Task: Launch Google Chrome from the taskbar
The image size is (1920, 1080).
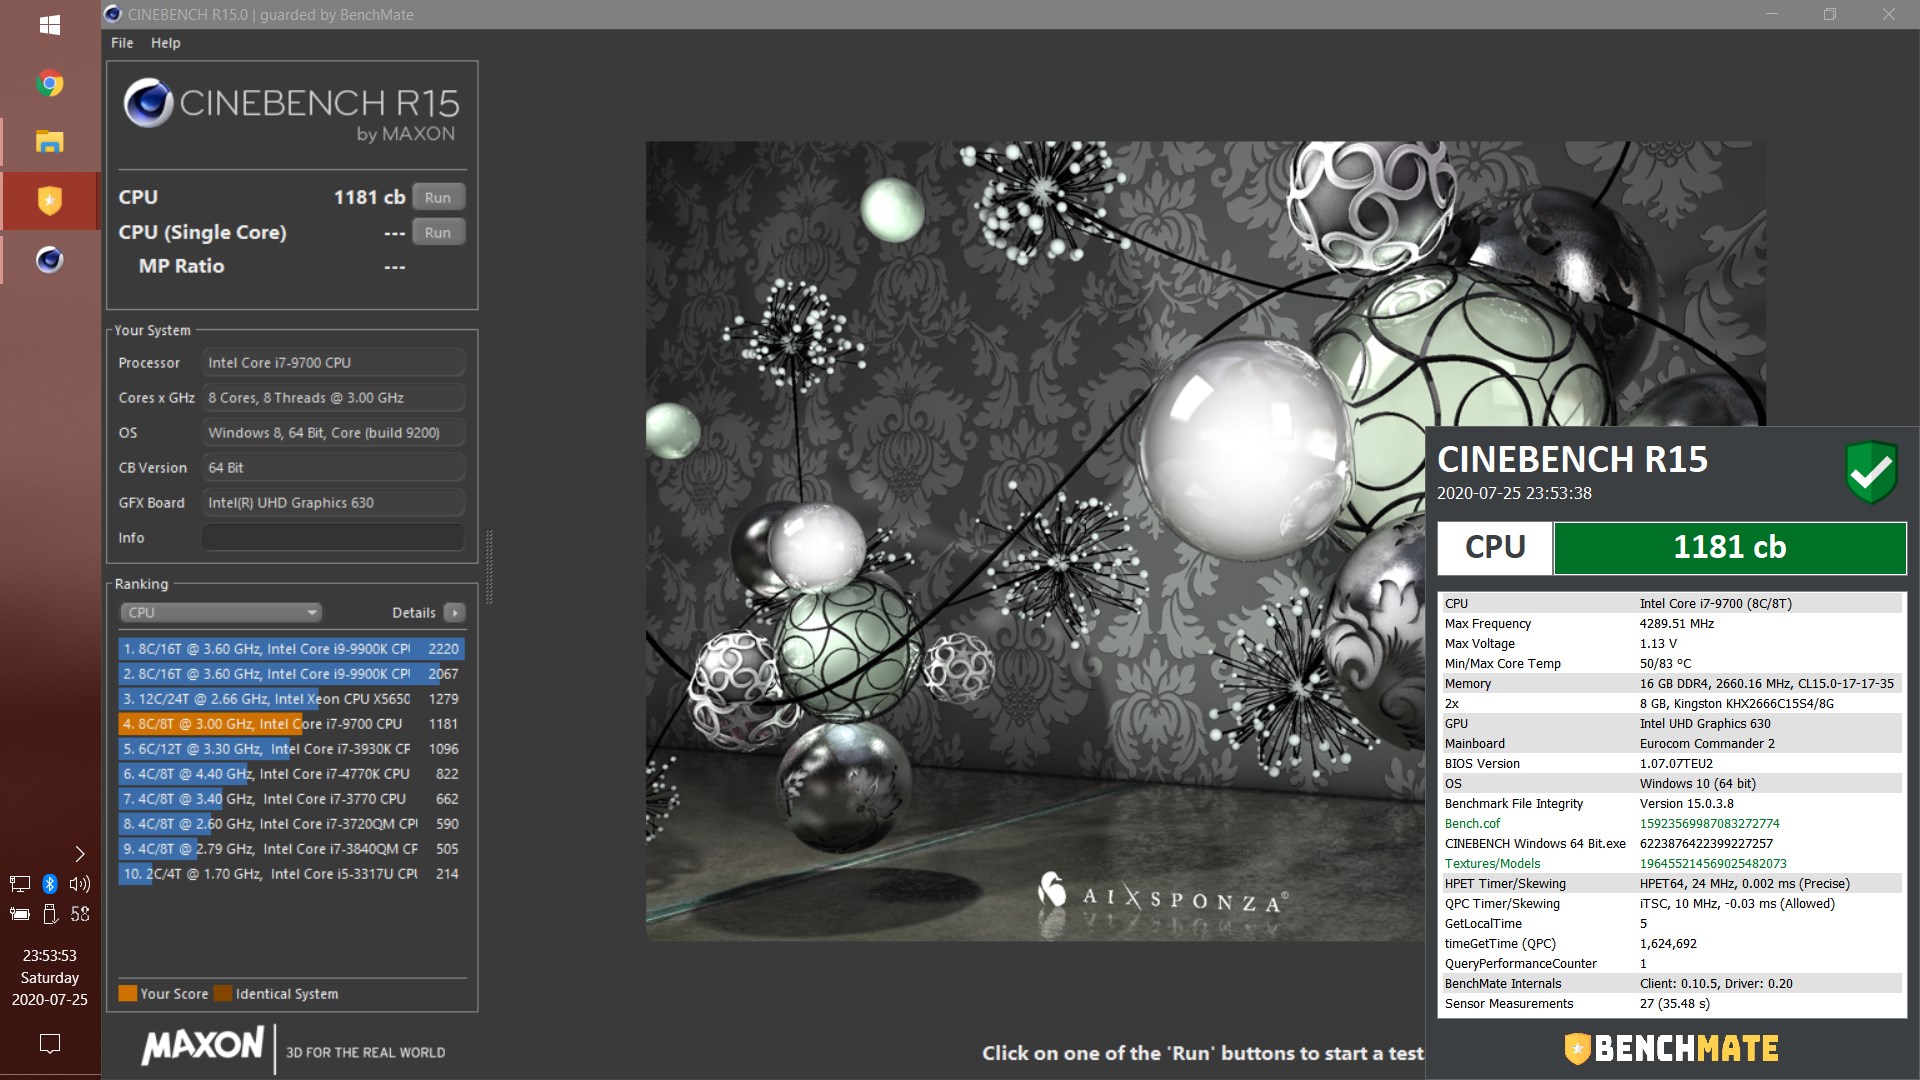Action: [50, 84]
